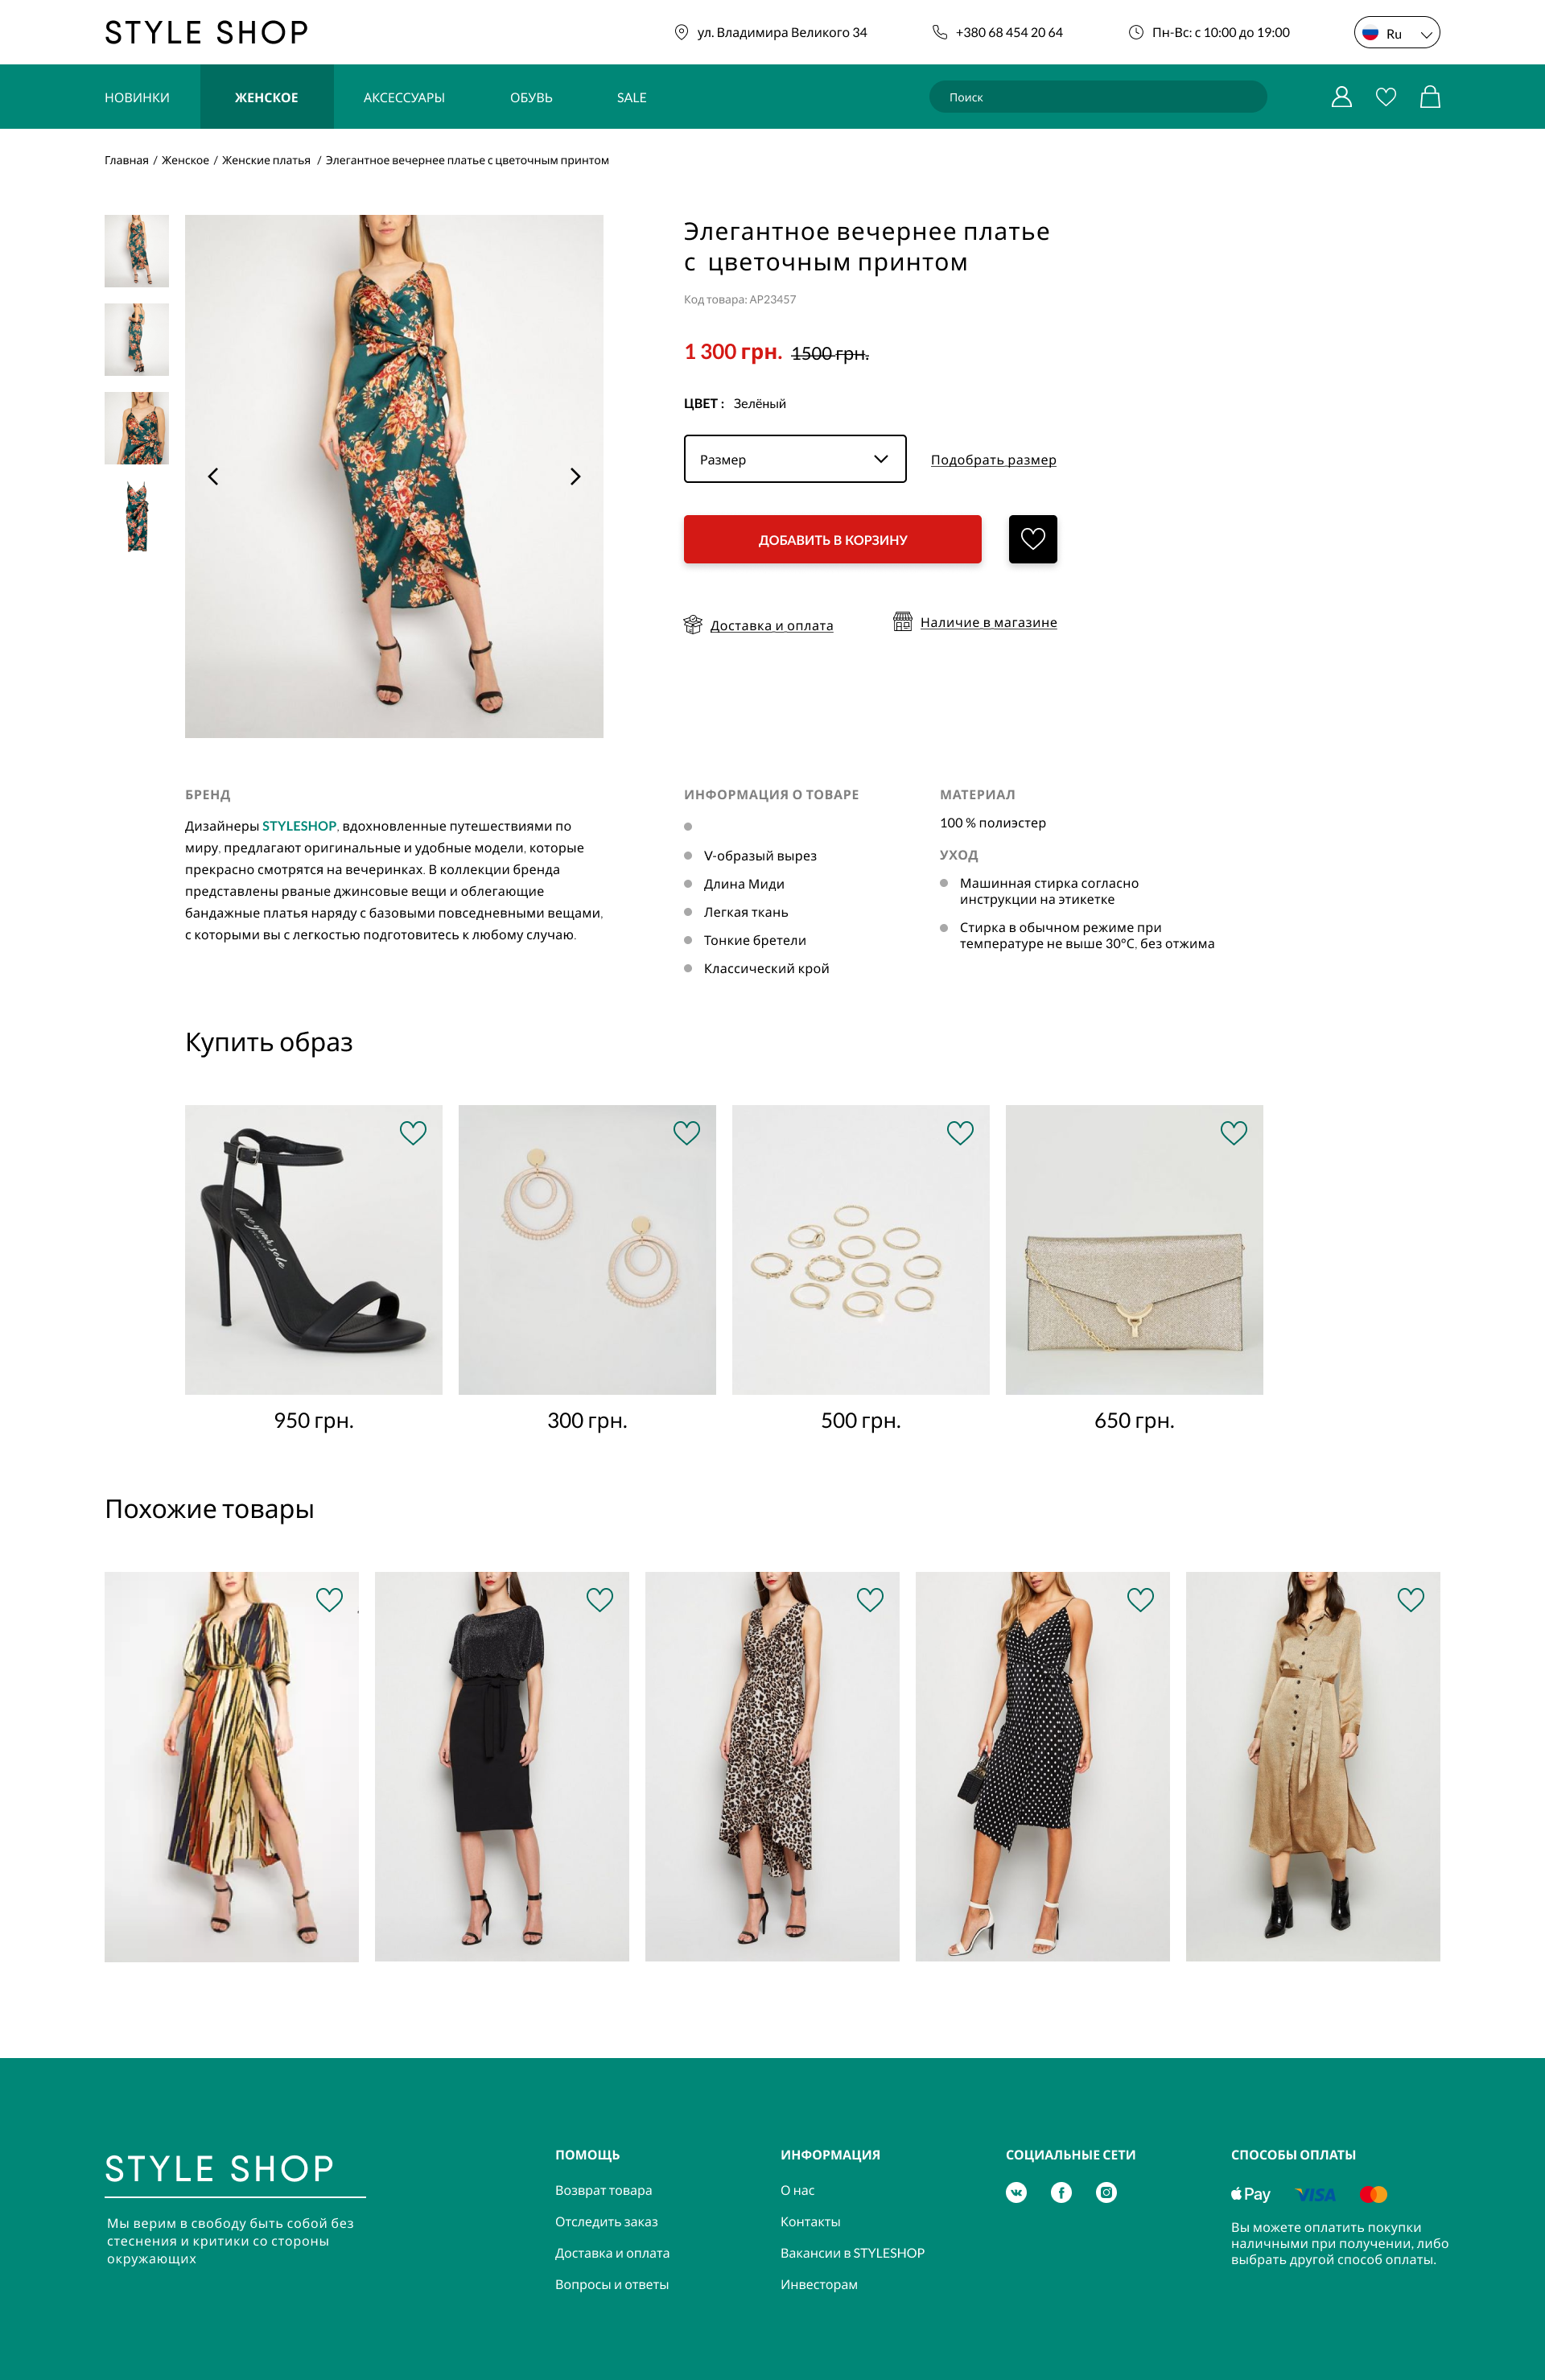Focus the Поиск search field

pyautogui.click(x=1098, y=97)
